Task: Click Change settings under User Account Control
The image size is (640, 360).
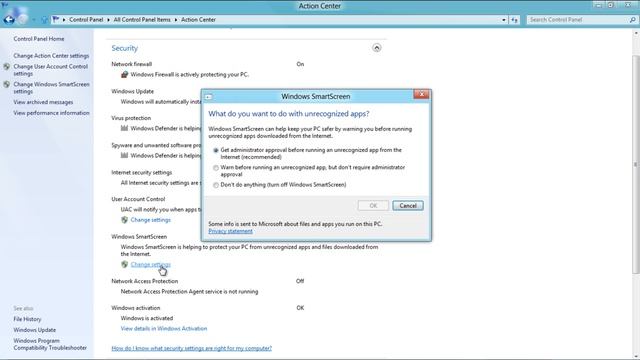Action: 151,220
